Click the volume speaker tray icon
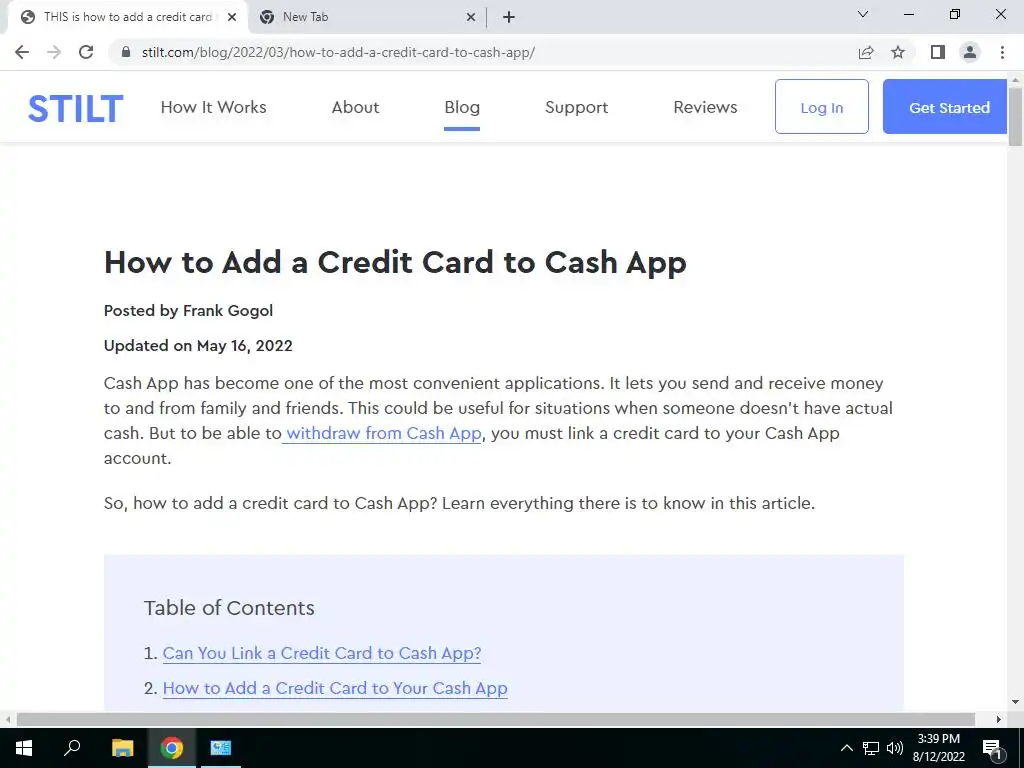 (x=895, y=748)
